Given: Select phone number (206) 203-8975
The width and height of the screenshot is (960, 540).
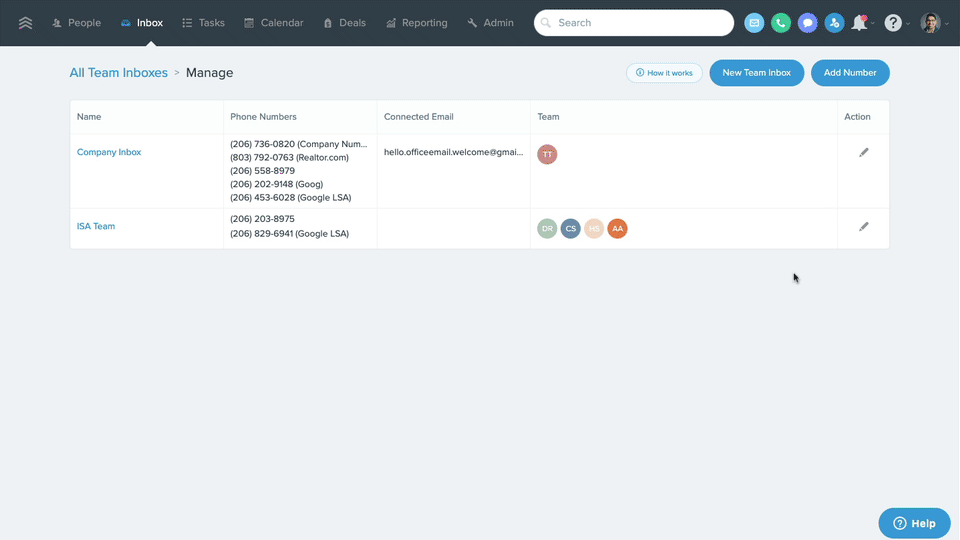Looking at the screenshot, I should click(x=262, y=219).
